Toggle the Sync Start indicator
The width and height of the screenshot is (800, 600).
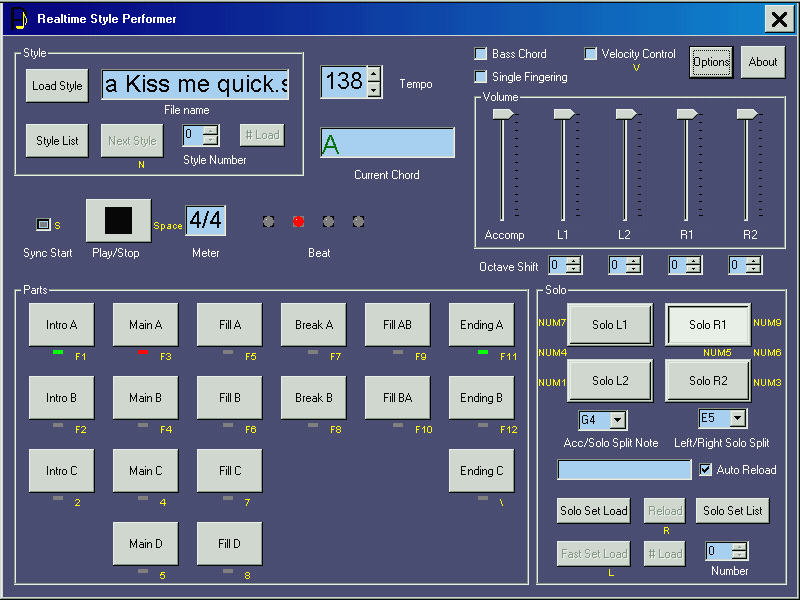(43, 224)
